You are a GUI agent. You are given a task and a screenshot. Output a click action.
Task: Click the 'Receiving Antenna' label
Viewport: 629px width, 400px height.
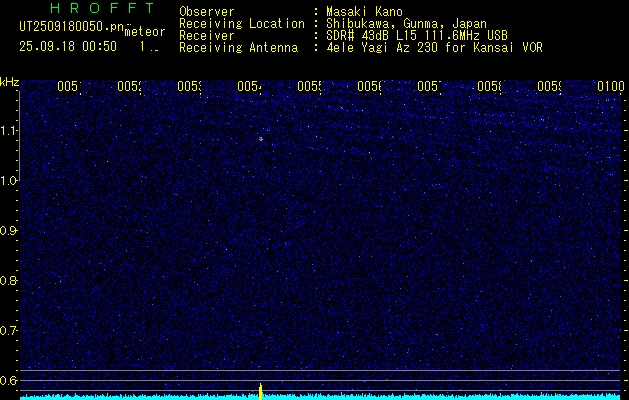point(239,48)
